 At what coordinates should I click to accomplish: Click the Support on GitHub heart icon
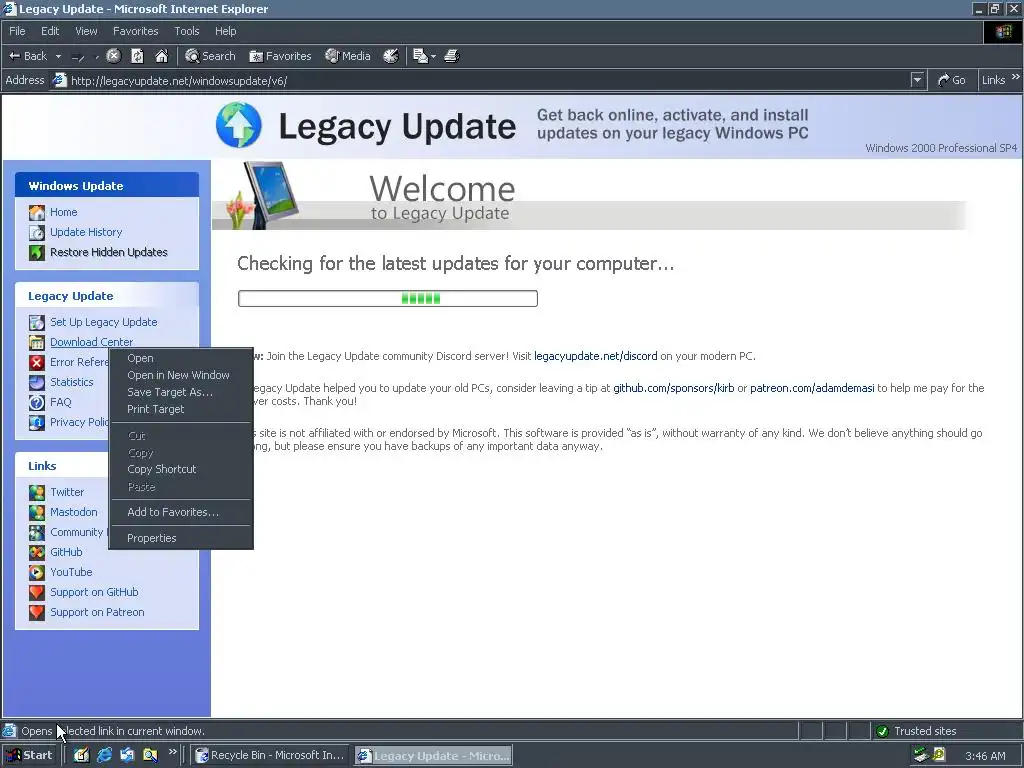[37, 592]
